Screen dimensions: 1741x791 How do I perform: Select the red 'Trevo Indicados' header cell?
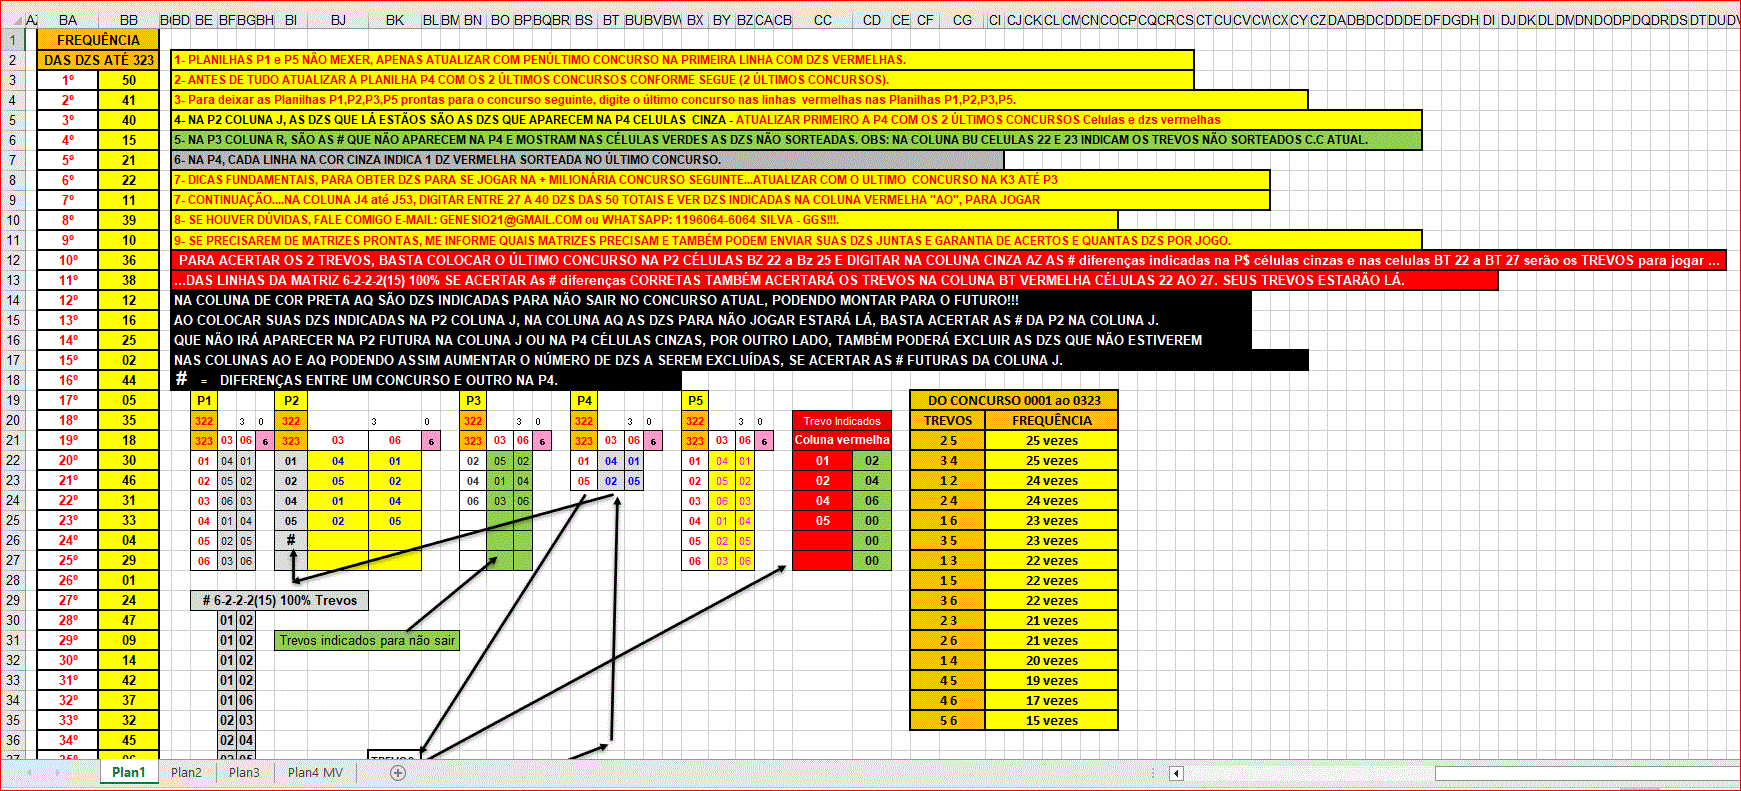click(841, 421)
